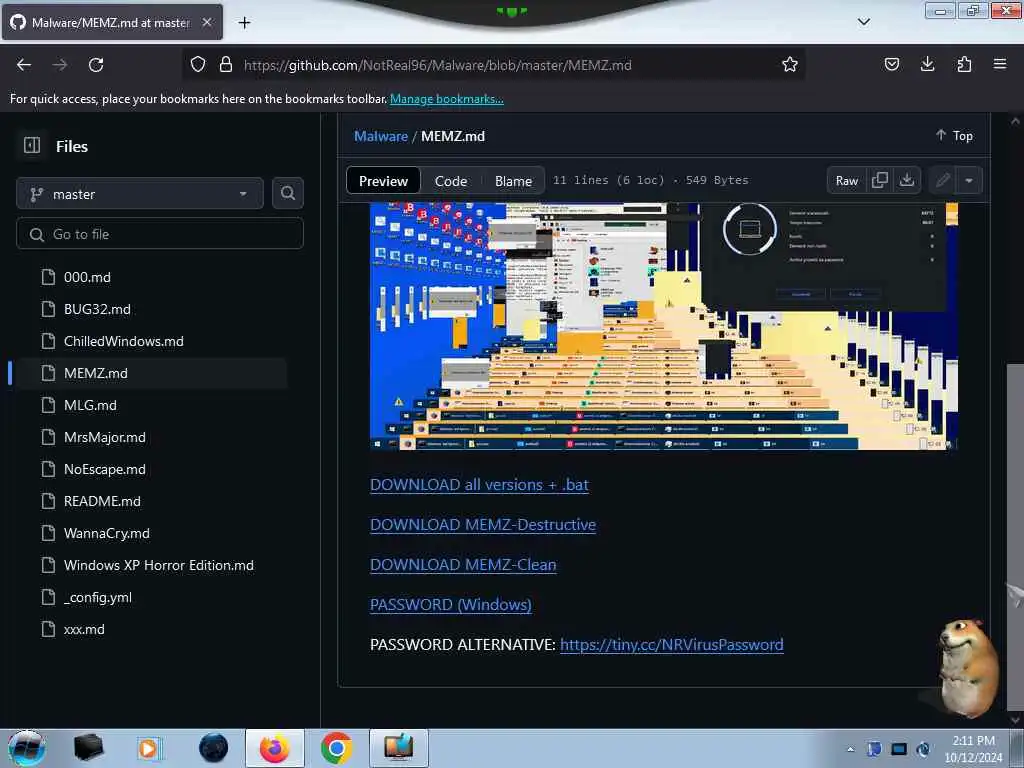This screenshot has height=768, width=1024.
Task: Switch to the Blame tab
Action: coord(513,181)
